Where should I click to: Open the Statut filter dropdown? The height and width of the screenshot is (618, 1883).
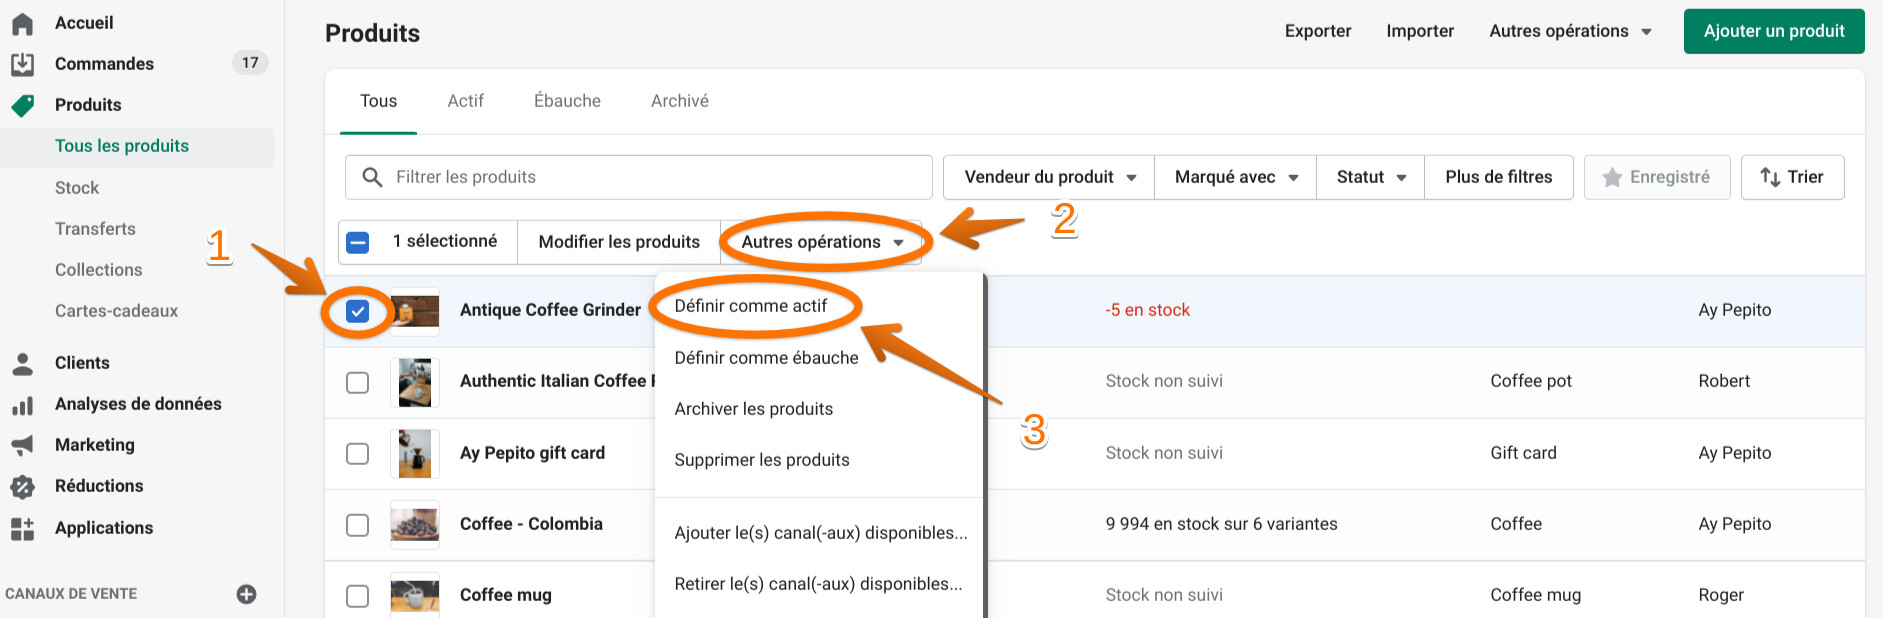(x=1370, y=177)
